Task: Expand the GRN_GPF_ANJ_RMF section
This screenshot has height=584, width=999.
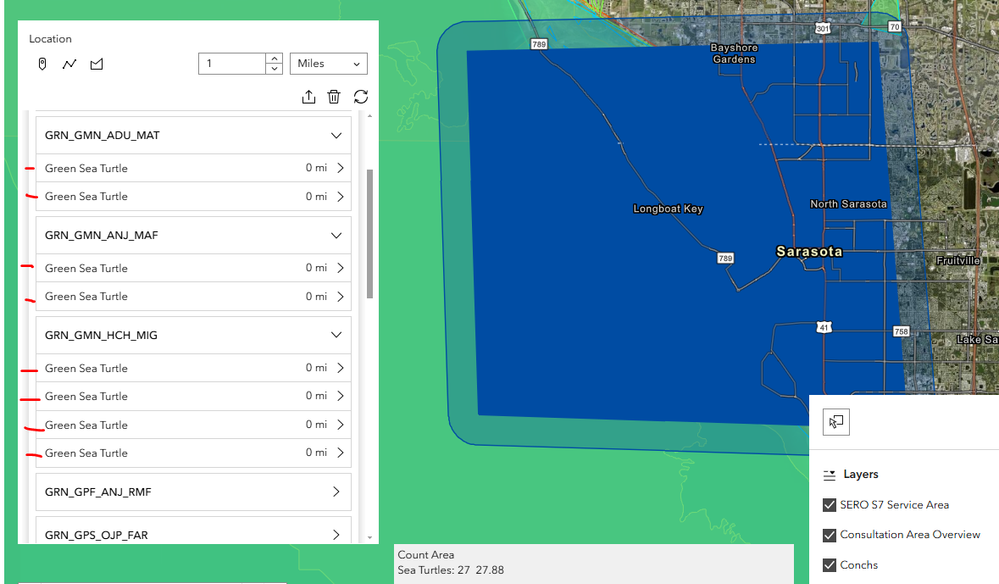Action: pos(336,491)
